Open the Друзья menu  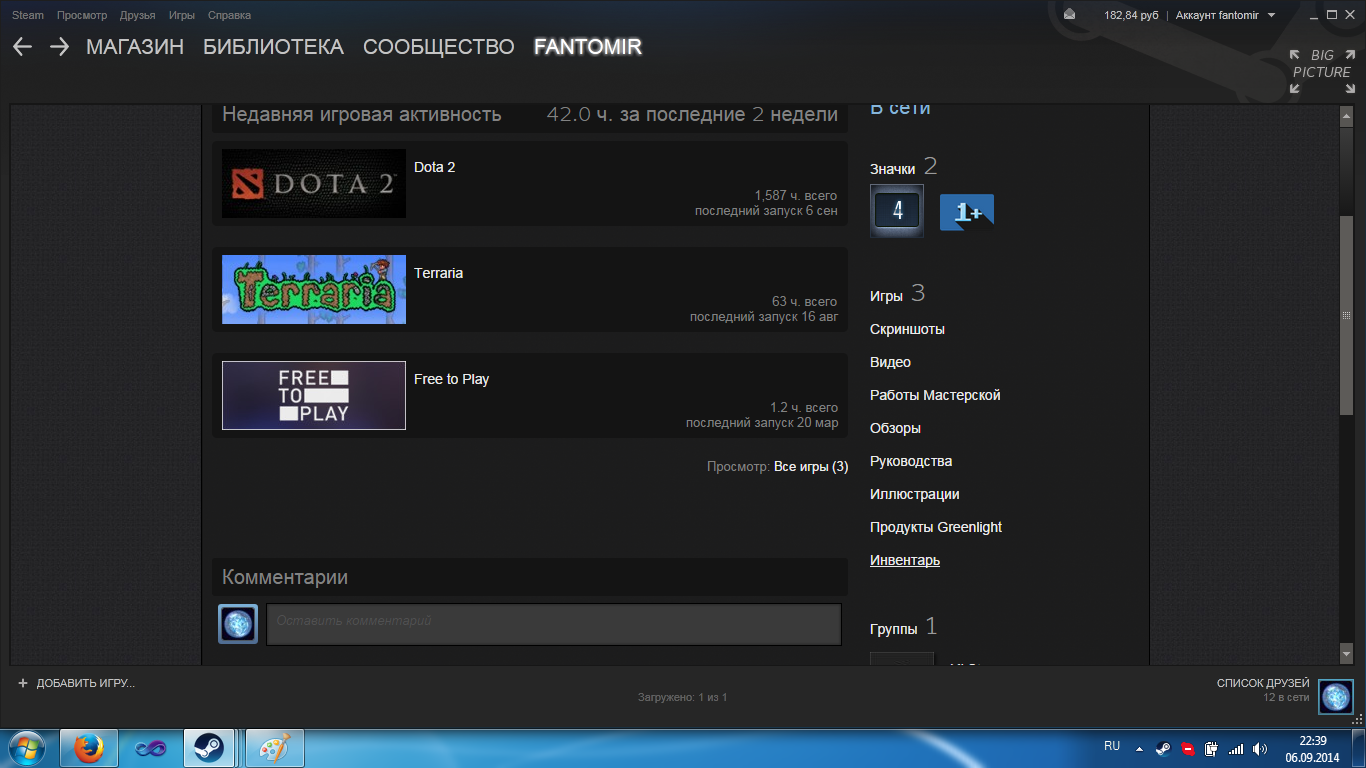click(137, 15)
